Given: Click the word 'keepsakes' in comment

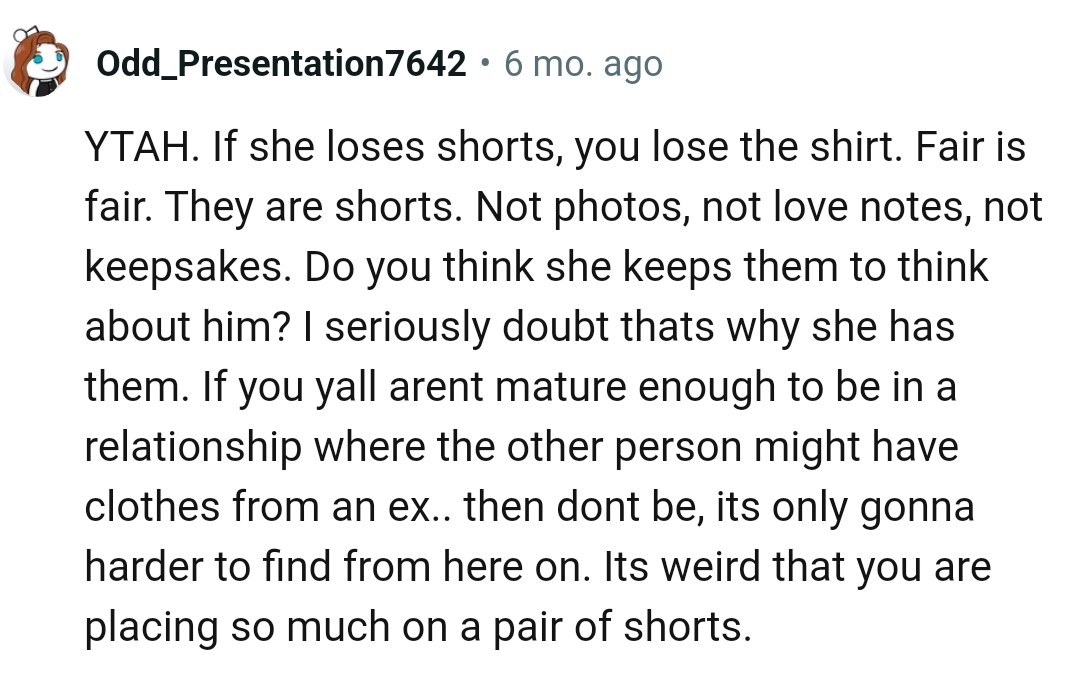Looking at the screenshot, I should [x=184, y=266].
